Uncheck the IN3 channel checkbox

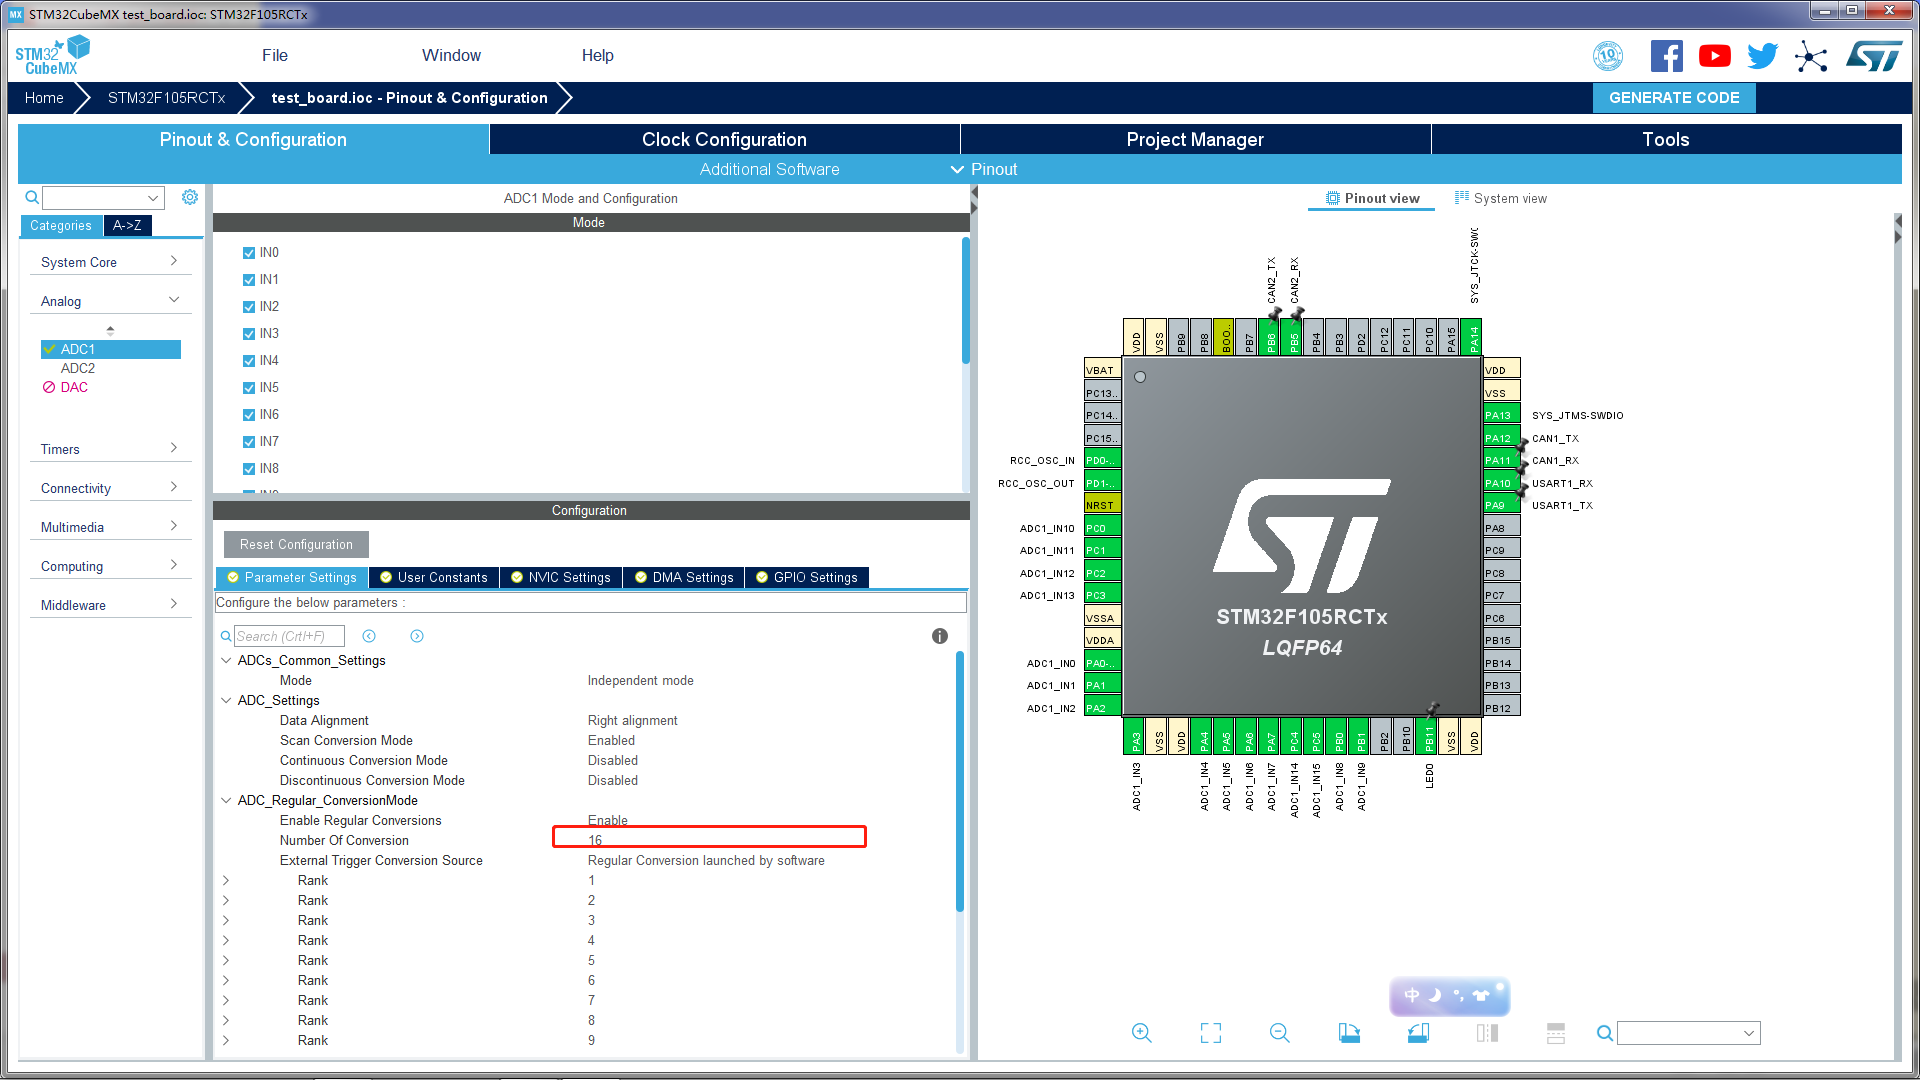point(248,333)
